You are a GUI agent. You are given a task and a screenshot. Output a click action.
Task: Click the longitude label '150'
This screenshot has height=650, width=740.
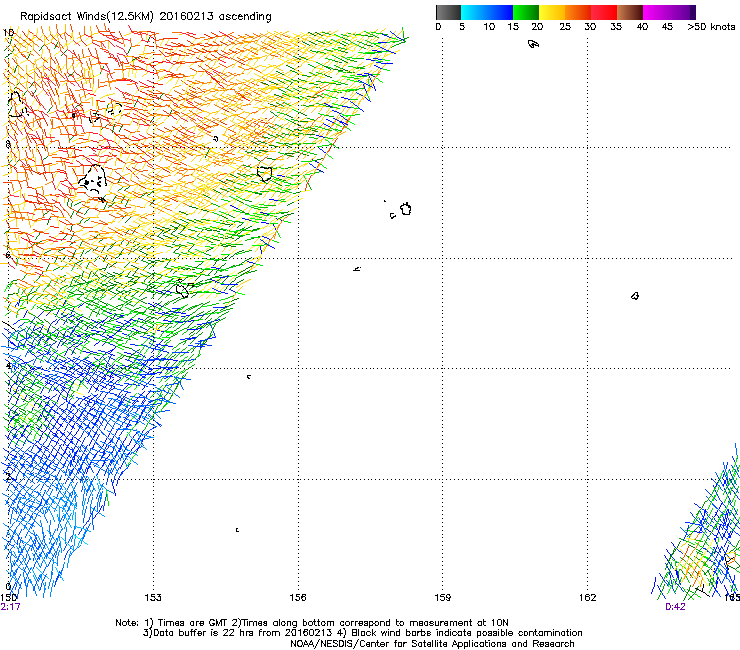pyautogui.click(x=9, y=598)
